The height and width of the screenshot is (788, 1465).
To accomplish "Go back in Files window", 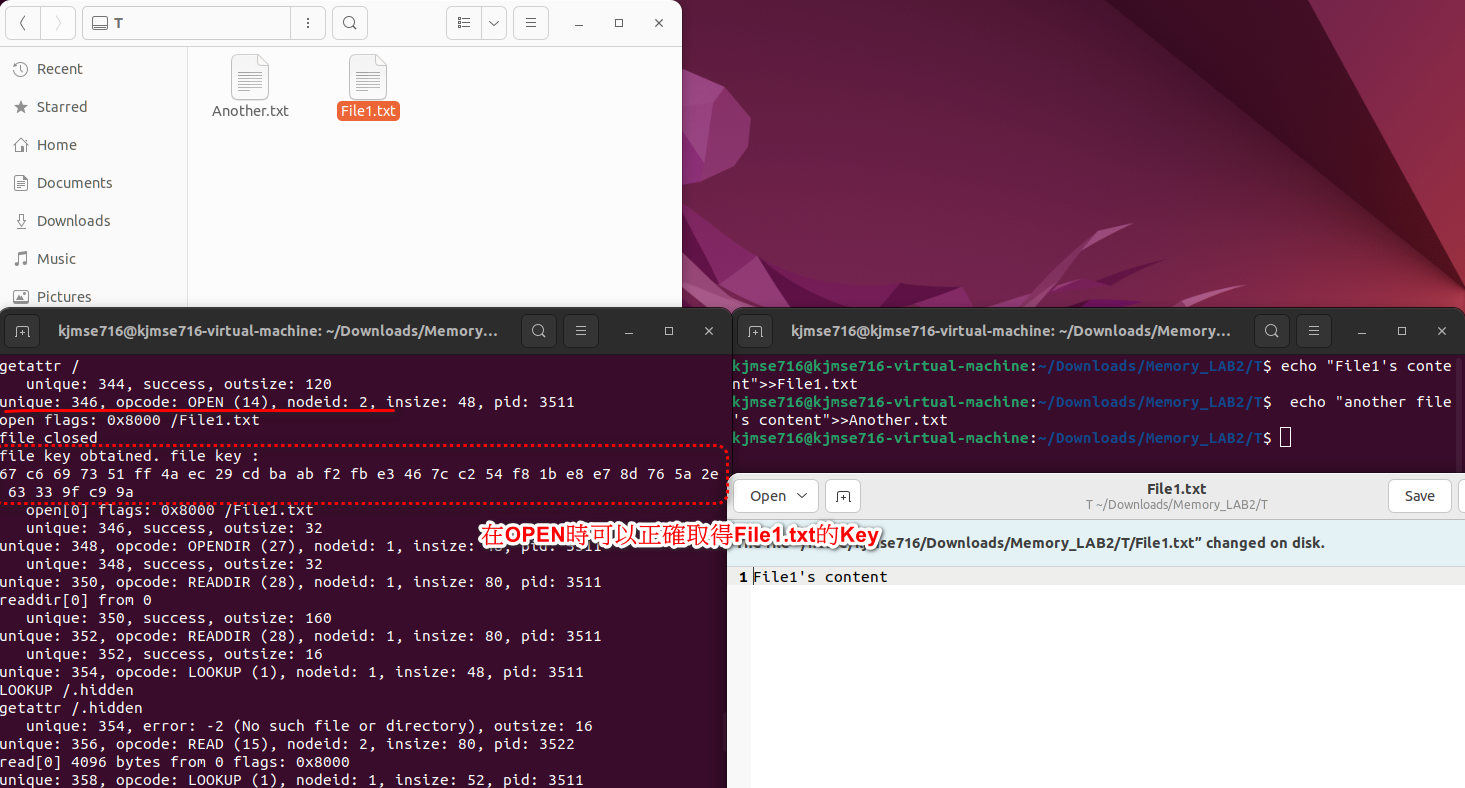I will pos(23,22).
